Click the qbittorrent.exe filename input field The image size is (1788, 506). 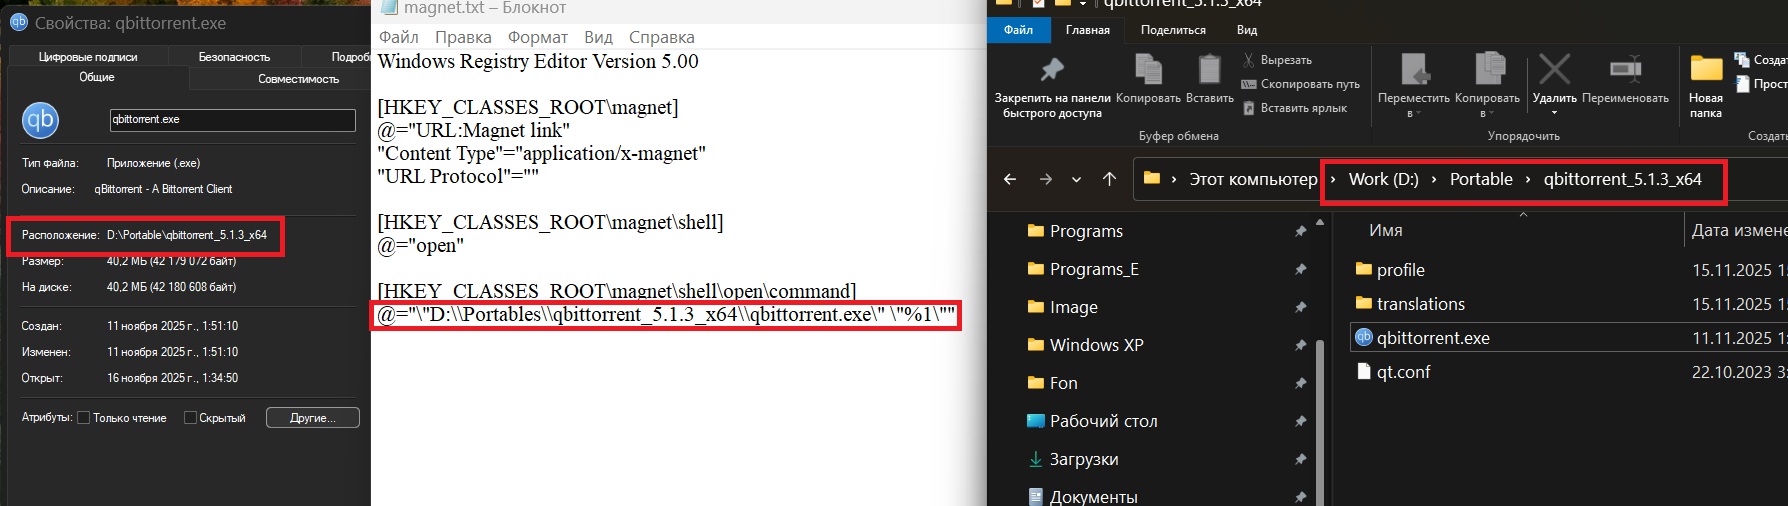pos(232,120)
